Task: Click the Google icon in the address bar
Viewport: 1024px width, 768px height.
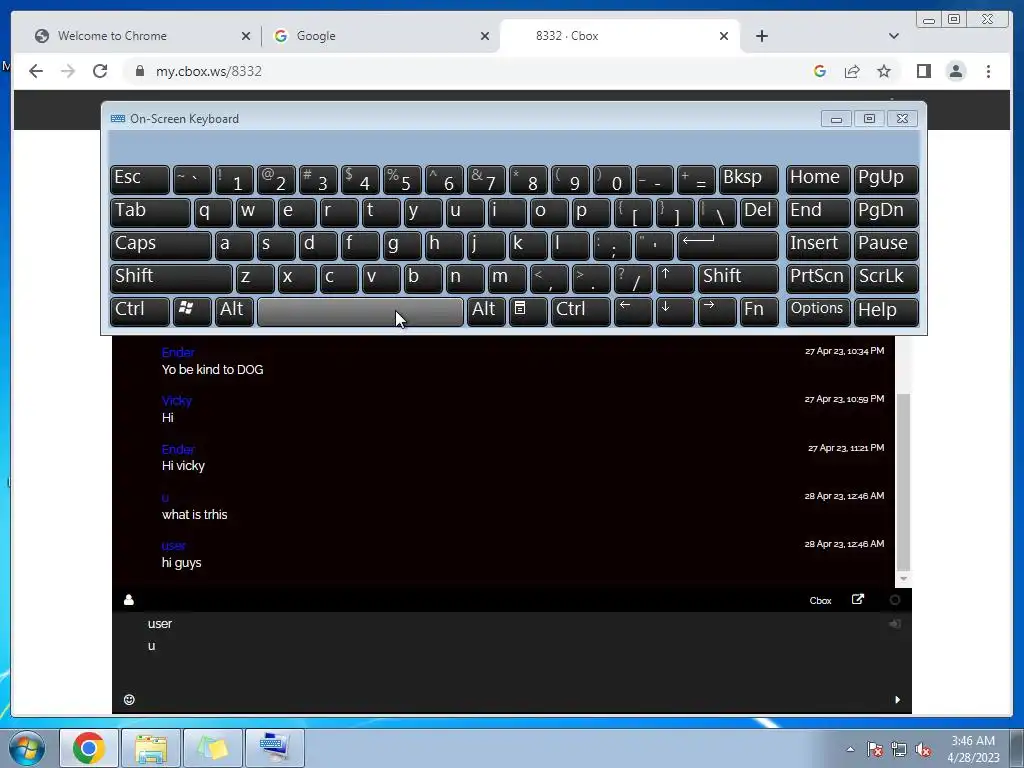Action: (820, 71)
